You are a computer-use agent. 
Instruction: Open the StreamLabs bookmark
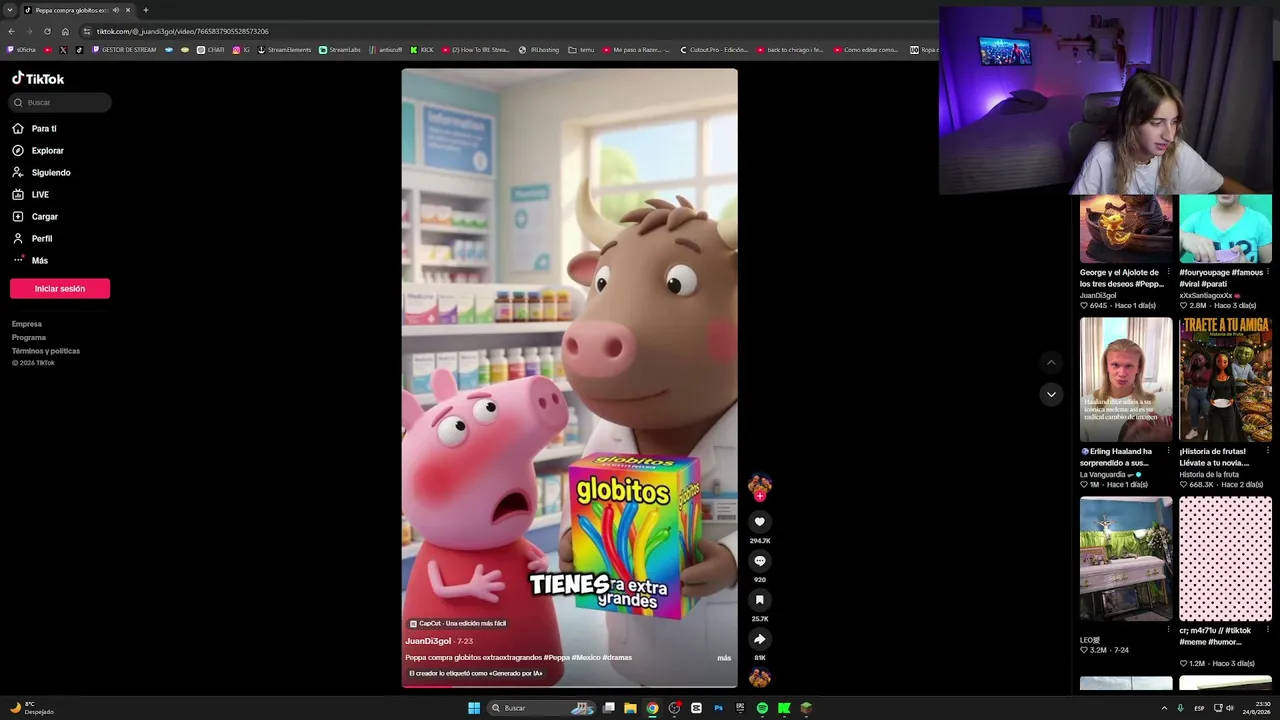coord(340,49)
